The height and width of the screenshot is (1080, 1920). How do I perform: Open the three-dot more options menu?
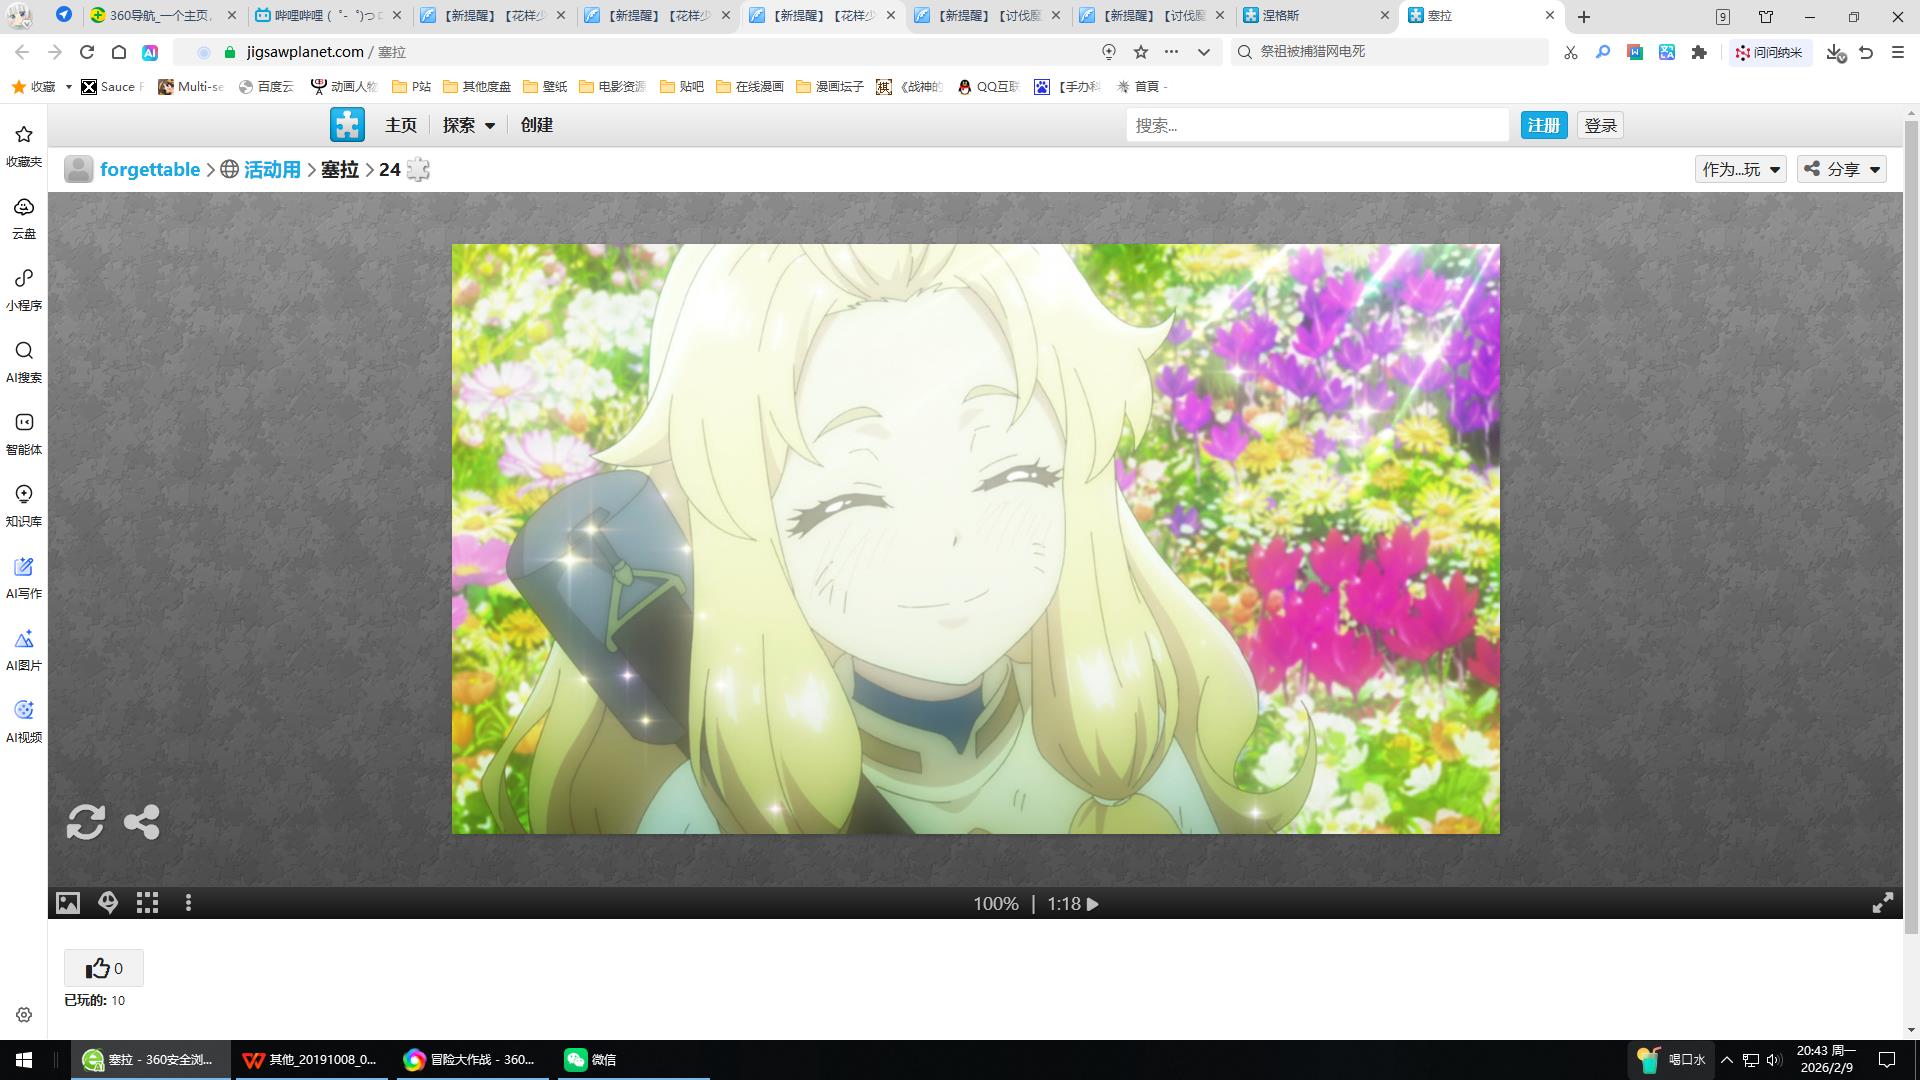point(188,903)
